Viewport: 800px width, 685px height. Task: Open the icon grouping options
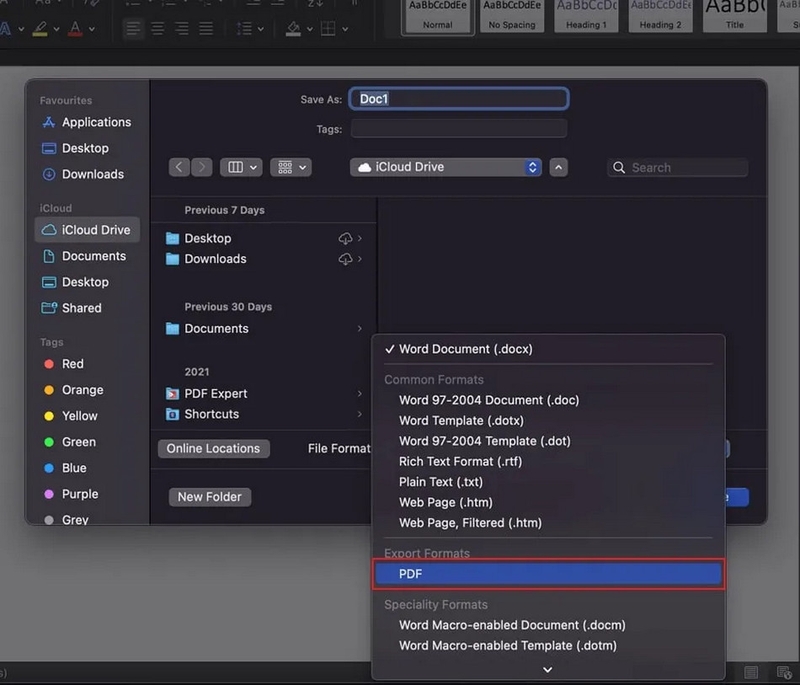click(x=291, y=168)
